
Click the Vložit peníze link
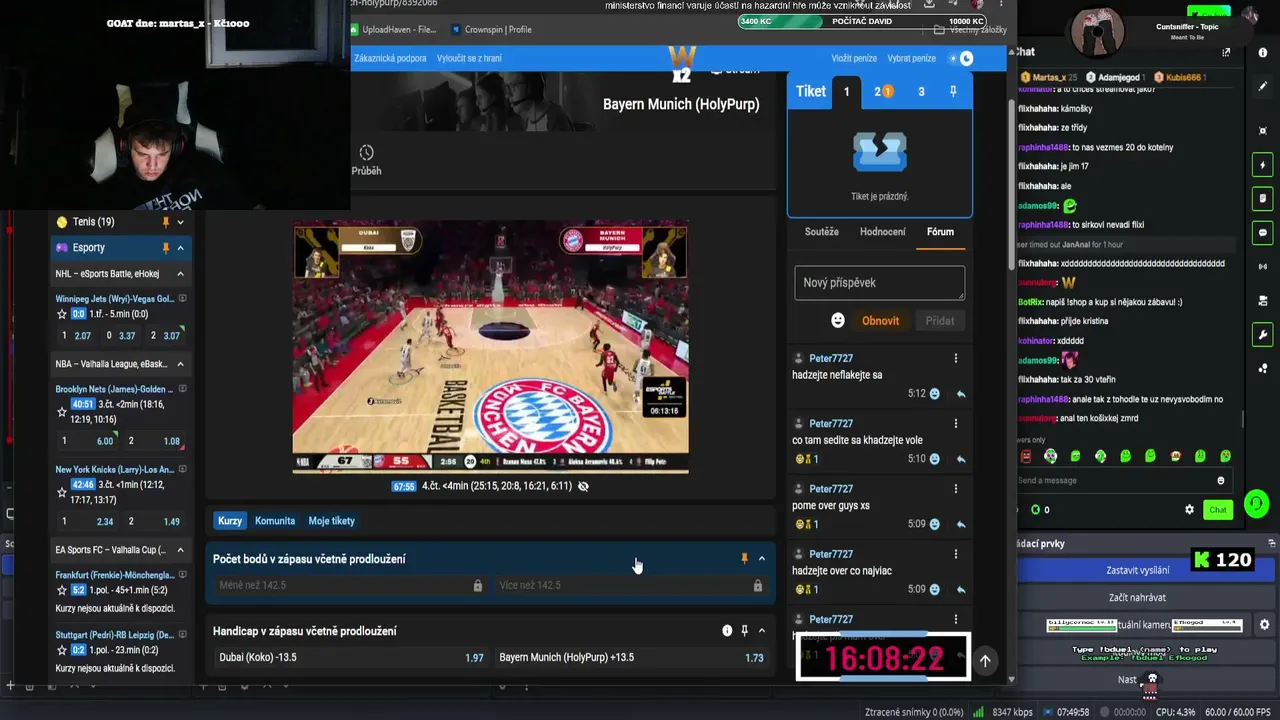854,58
